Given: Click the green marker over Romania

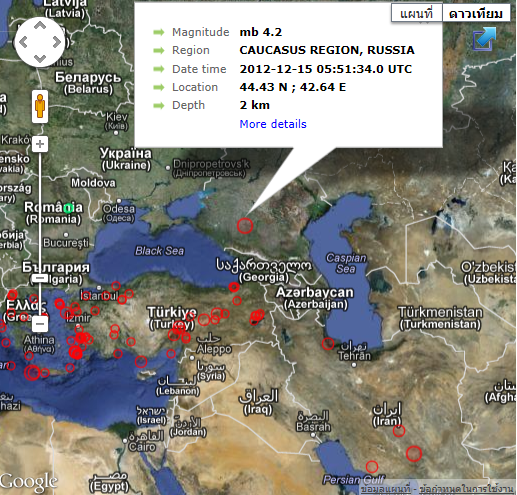Looking at the screenshot, I should point(68,209).
